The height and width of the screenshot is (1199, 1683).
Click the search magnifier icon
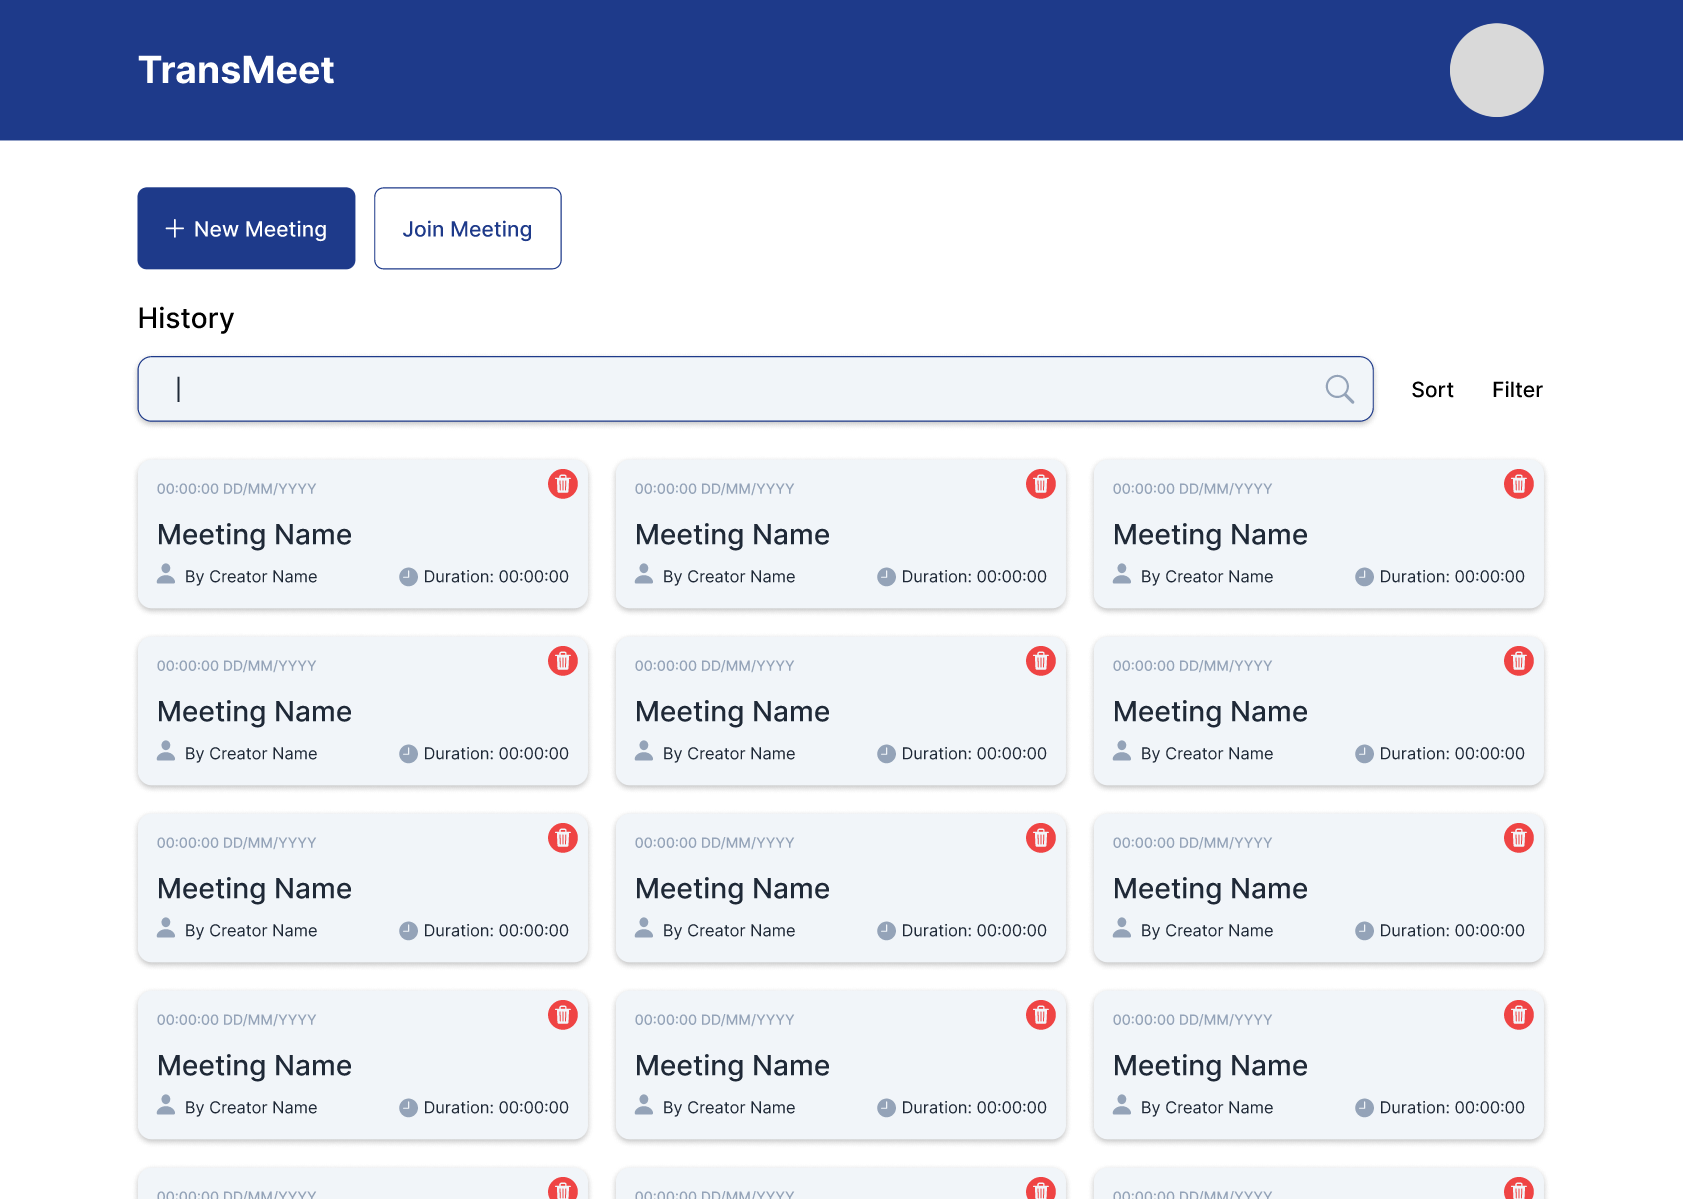point(1339,389)
